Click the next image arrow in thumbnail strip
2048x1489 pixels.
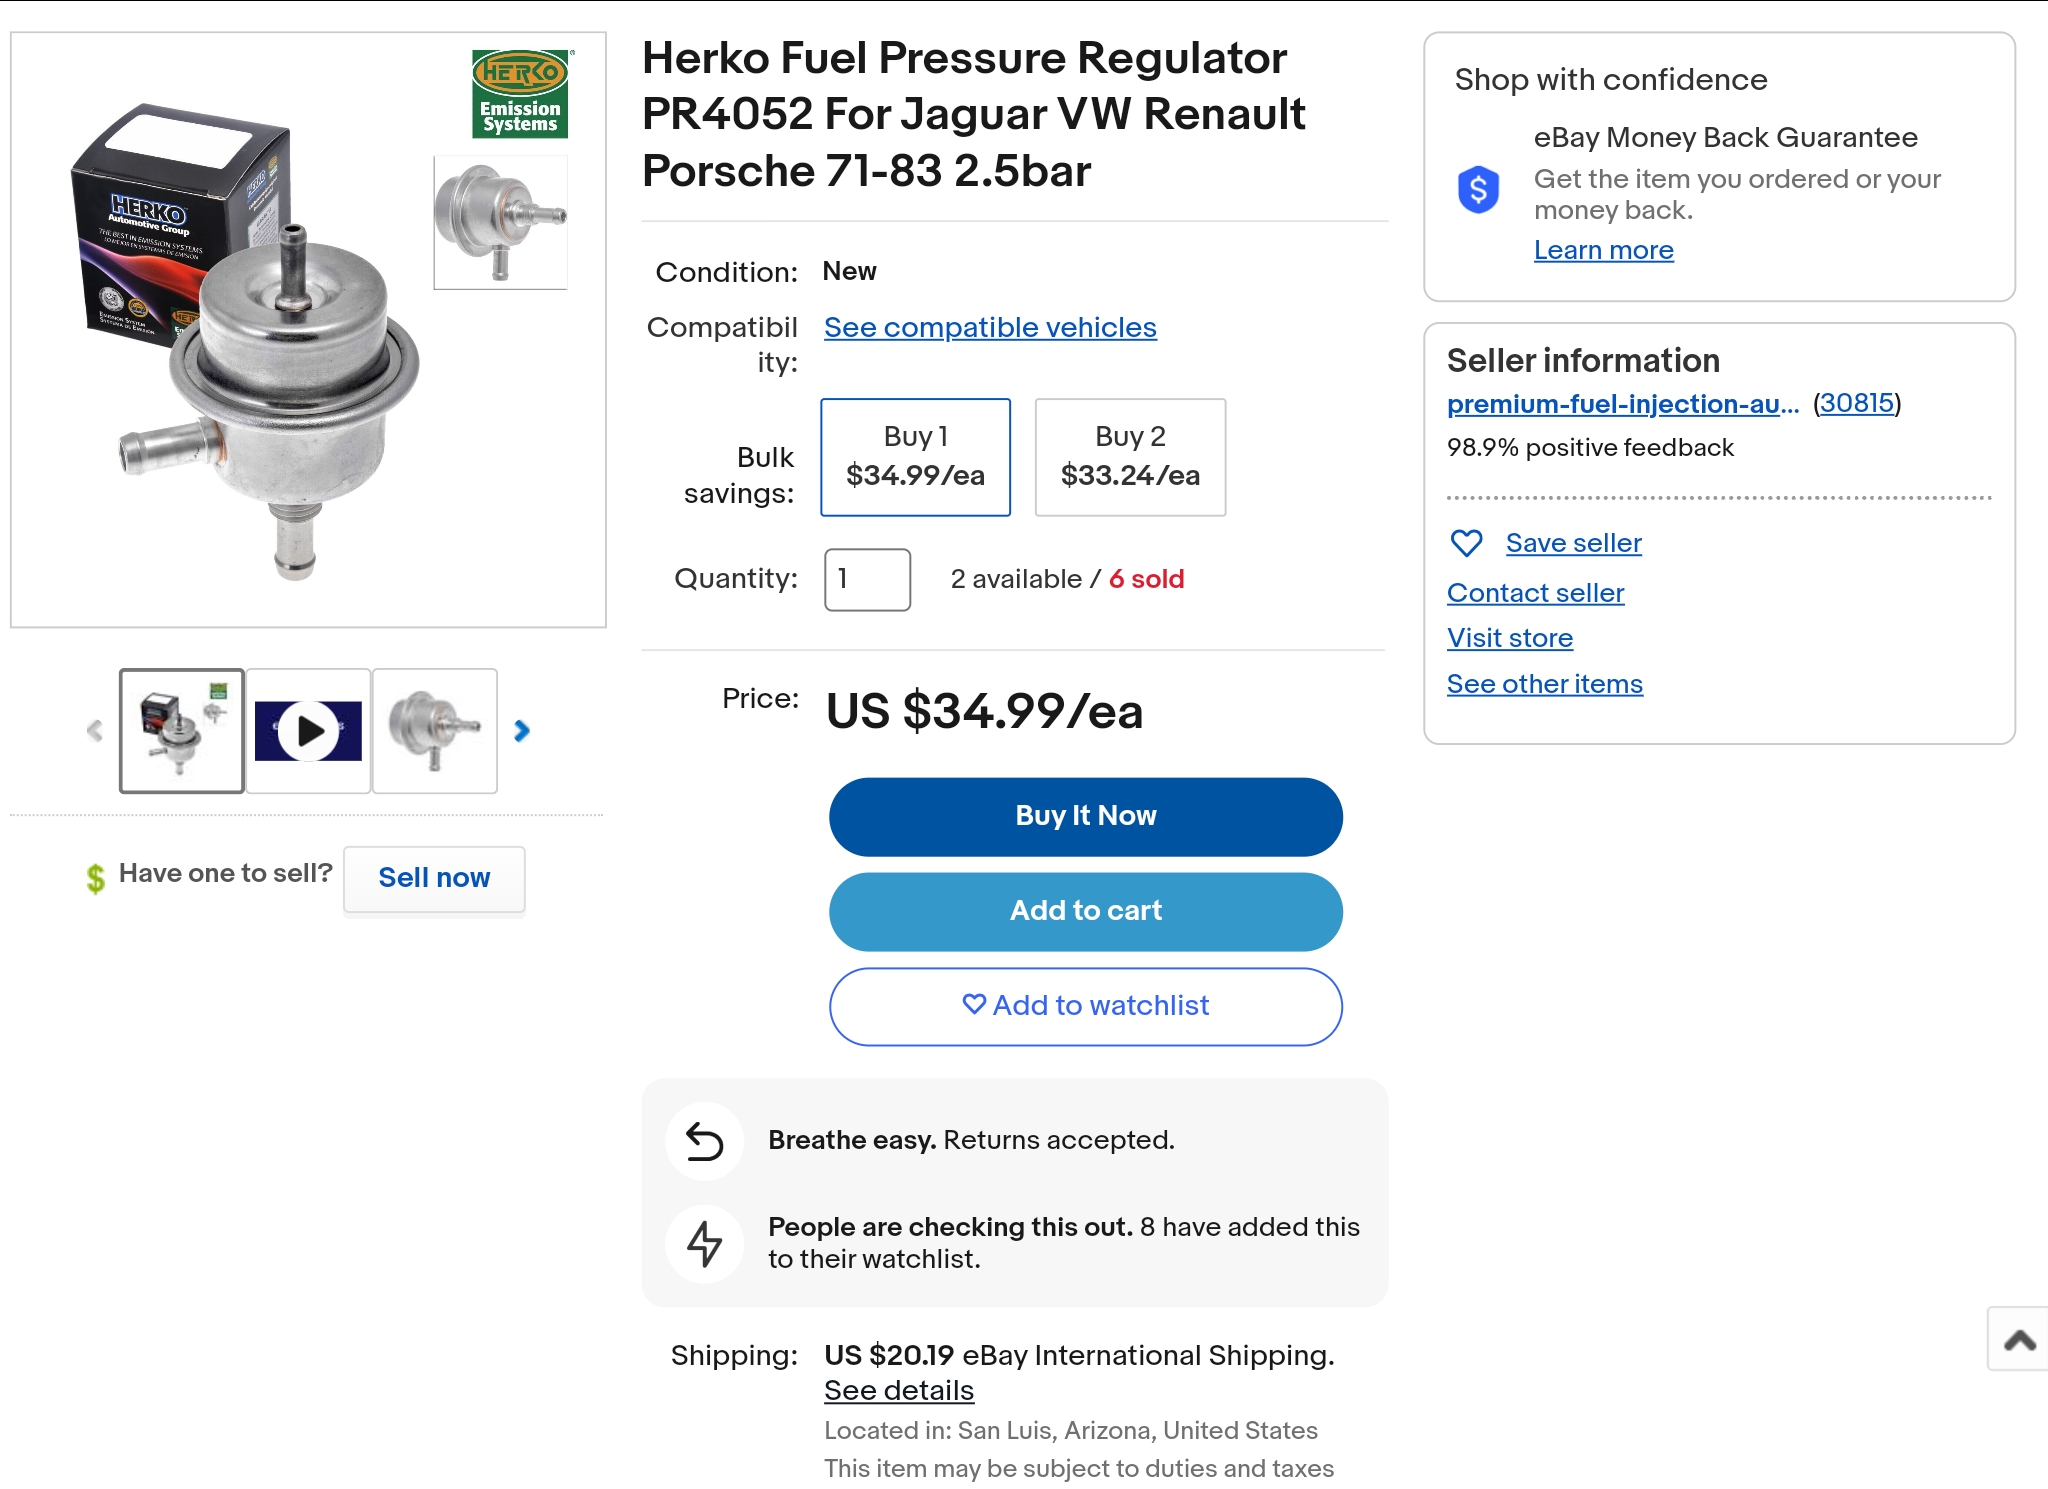[521, 731]
